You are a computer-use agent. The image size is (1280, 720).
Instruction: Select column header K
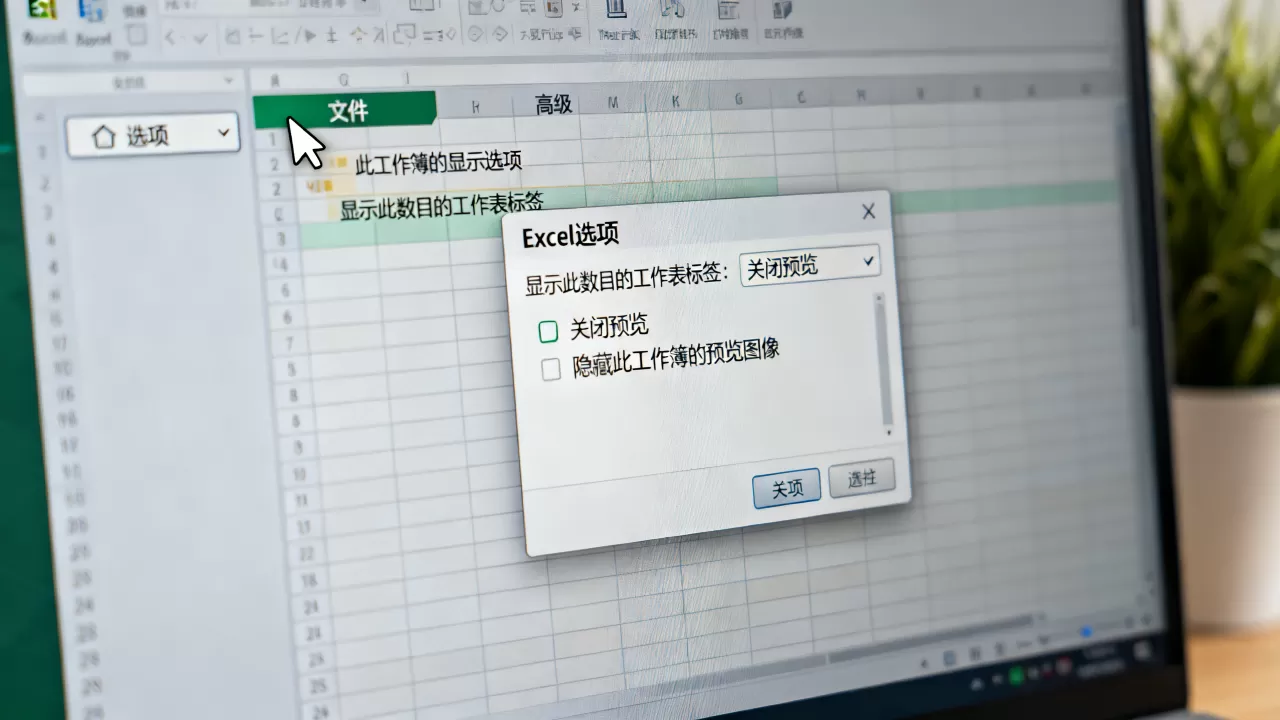676,100
